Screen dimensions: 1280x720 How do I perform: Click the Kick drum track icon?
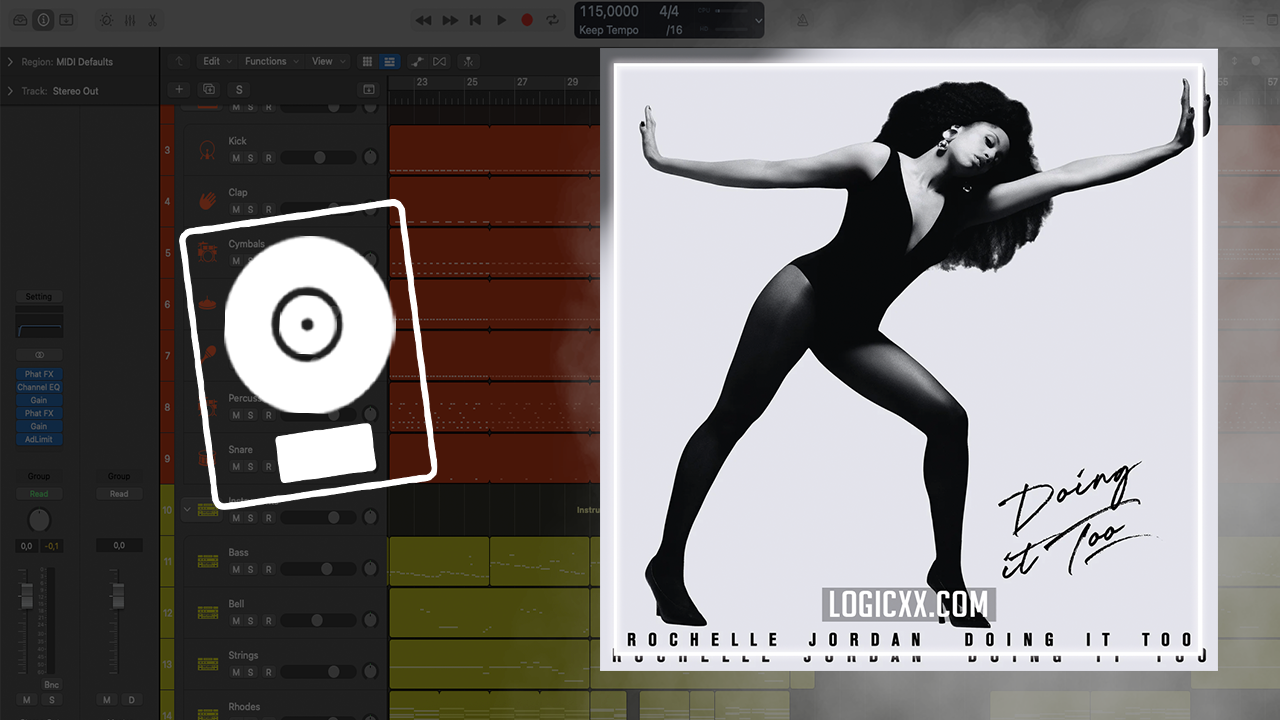tap(208, 150)
